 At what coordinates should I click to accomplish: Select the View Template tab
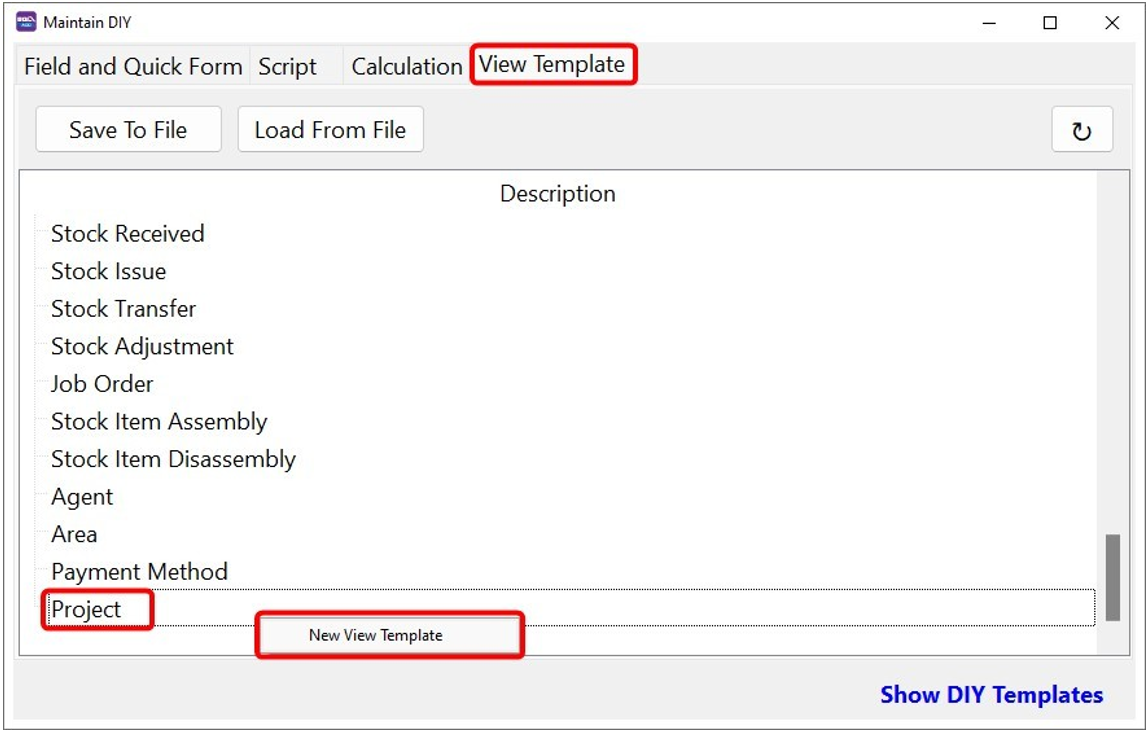(x=552, y=65)
